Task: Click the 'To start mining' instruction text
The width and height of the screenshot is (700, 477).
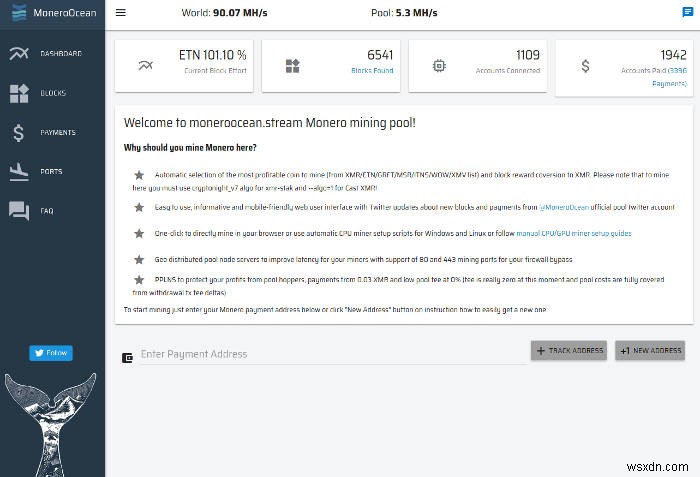Action: pos(335,310)
